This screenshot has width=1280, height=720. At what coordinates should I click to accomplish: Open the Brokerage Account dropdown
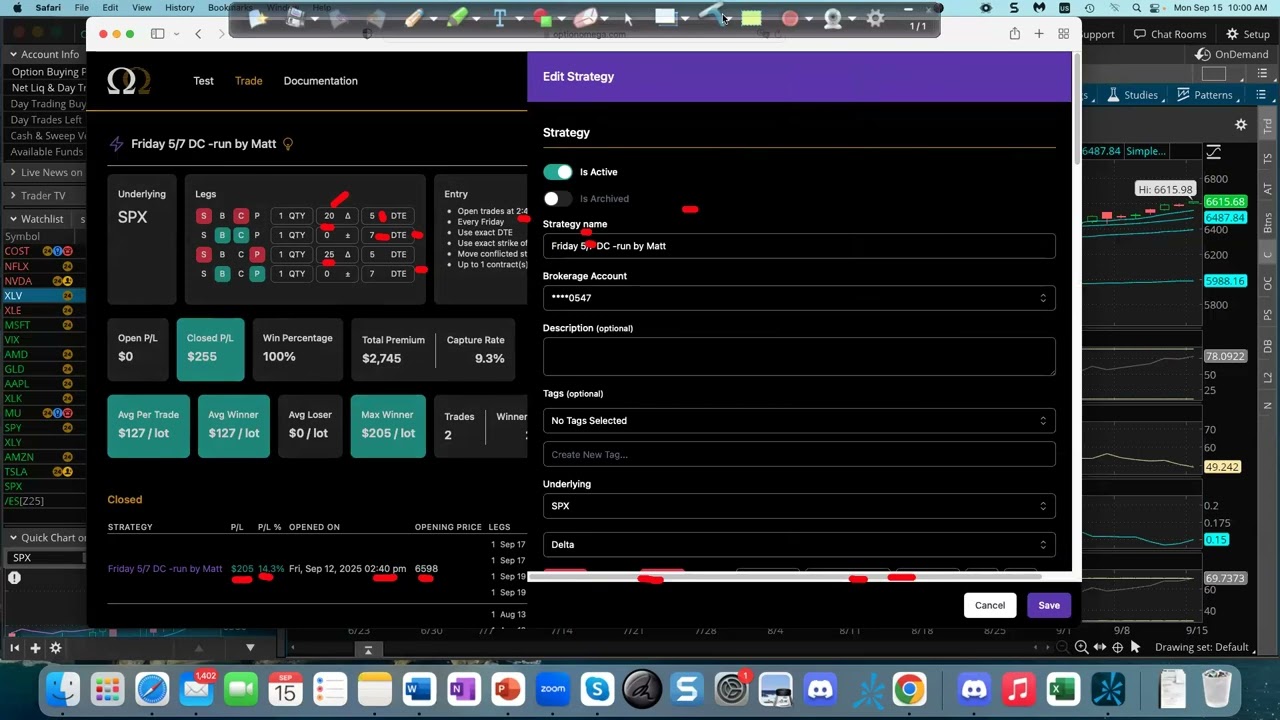(x=799, y=298)
